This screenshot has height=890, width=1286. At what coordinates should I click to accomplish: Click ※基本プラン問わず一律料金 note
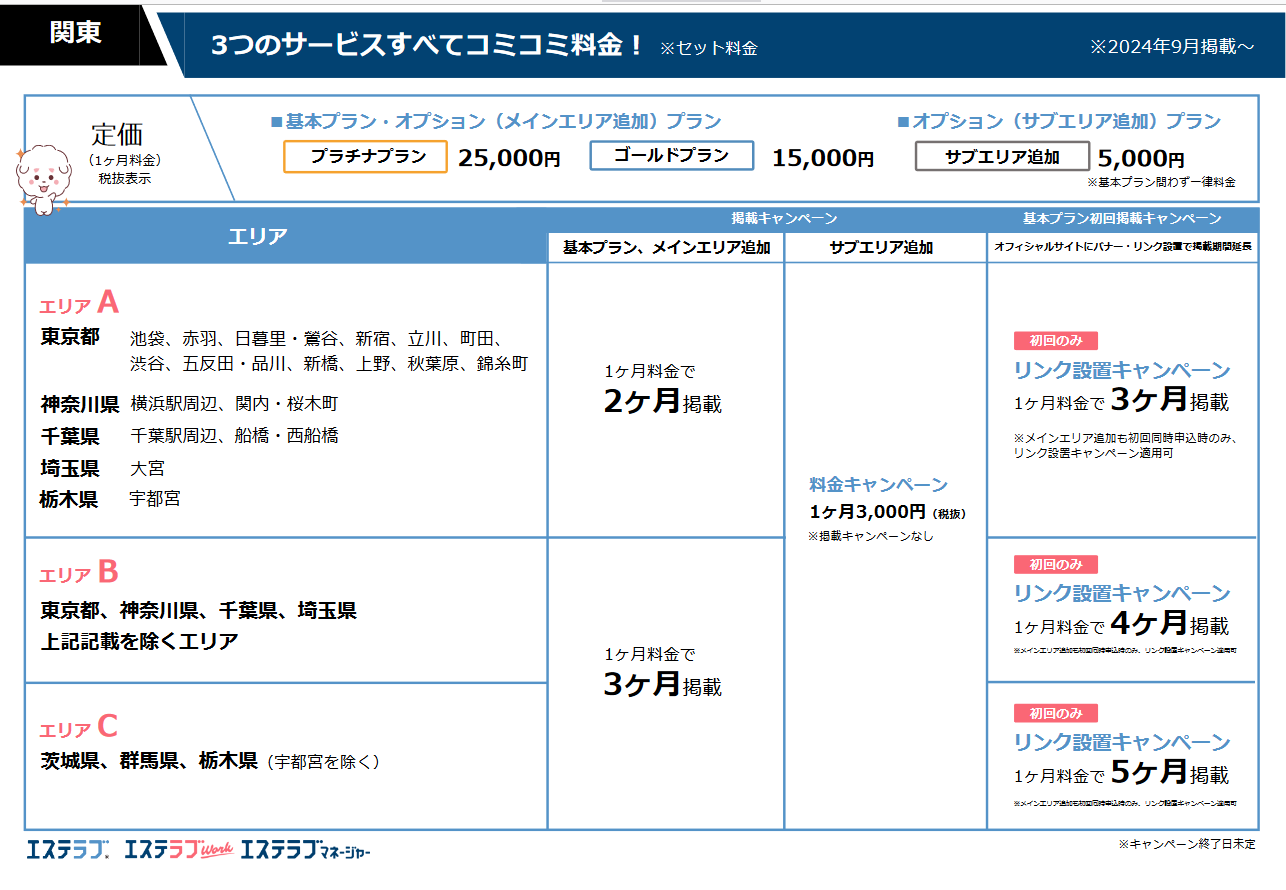point(1161,183)
